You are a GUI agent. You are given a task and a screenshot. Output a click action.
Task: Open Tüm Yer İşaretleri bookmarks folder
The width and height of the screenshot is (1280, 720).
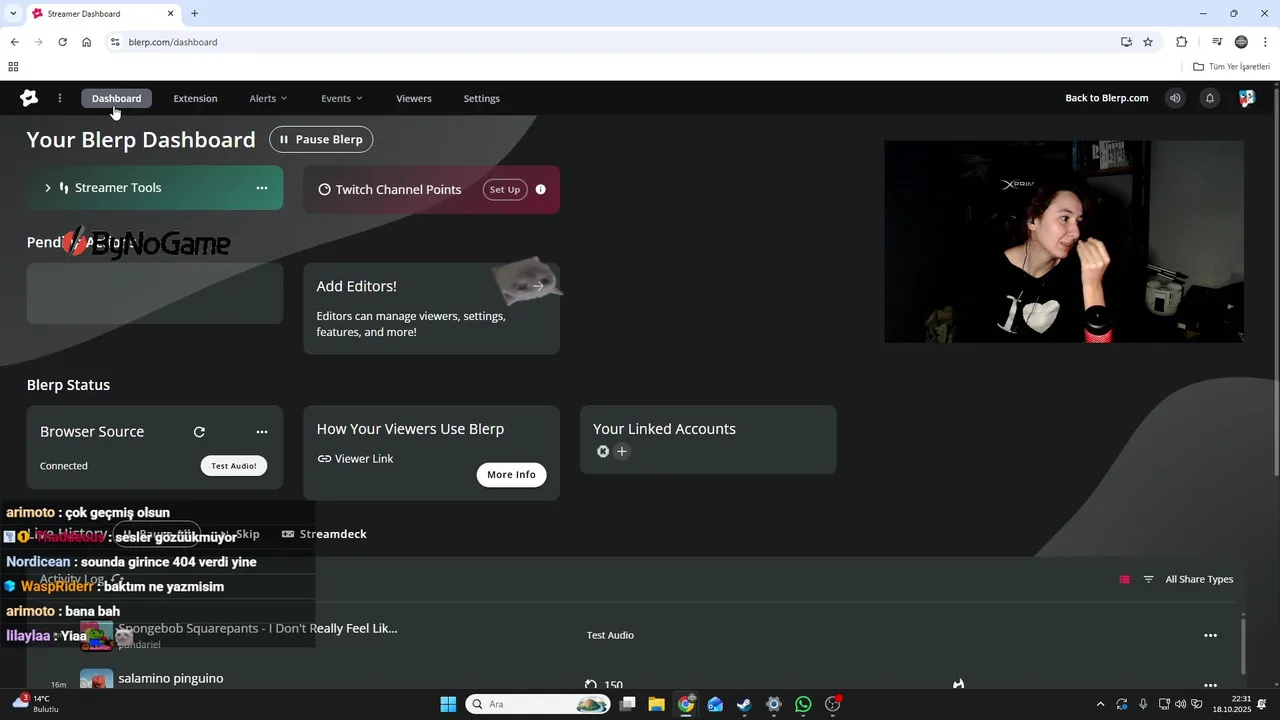[1232, 67]
